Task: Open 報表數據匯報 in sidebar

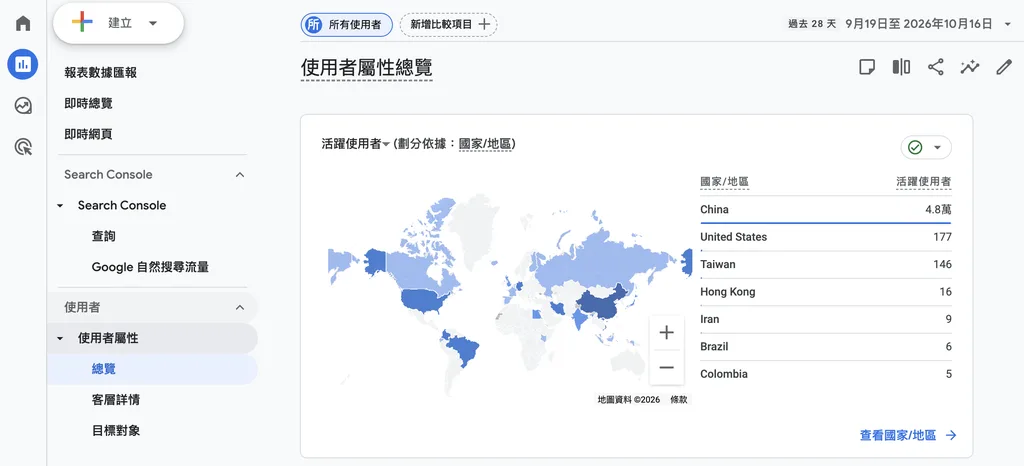Action: pyautogui.click(x=101, y=72)
